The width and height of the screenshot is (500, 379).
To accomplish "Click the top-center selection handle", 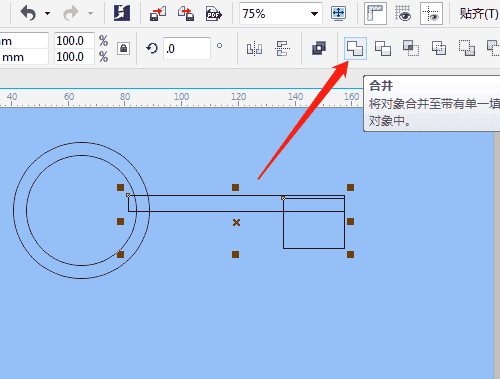I will point(235,187).
